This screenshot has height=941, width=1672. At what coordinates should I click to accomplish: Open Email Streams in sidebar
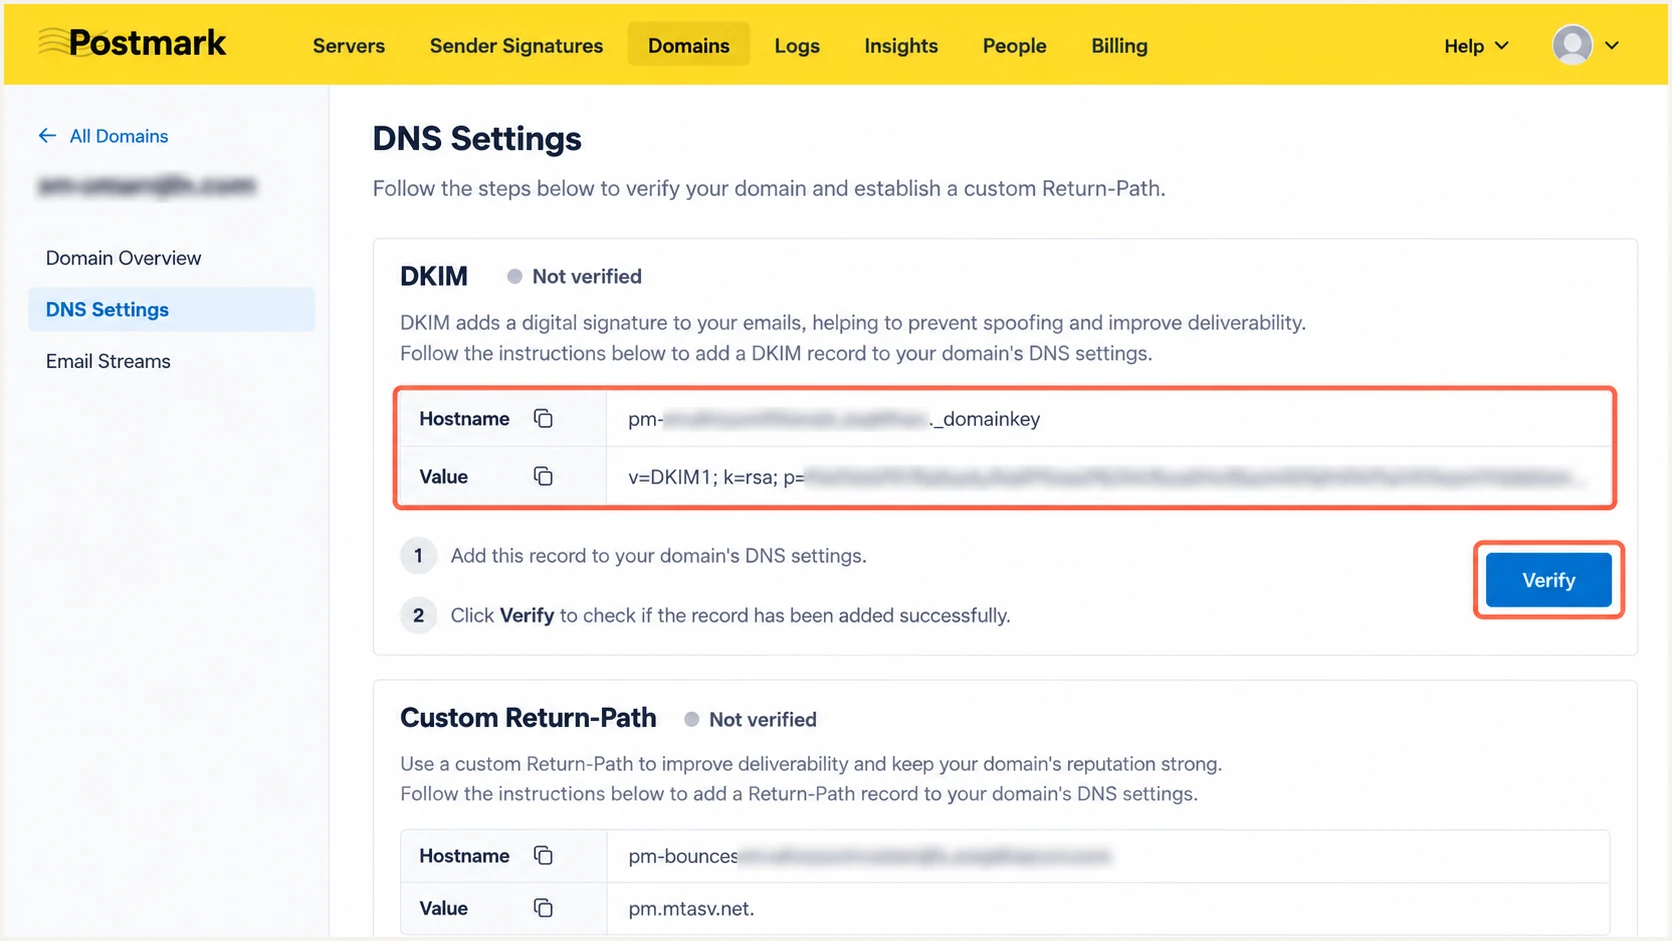tap(108, 361)
